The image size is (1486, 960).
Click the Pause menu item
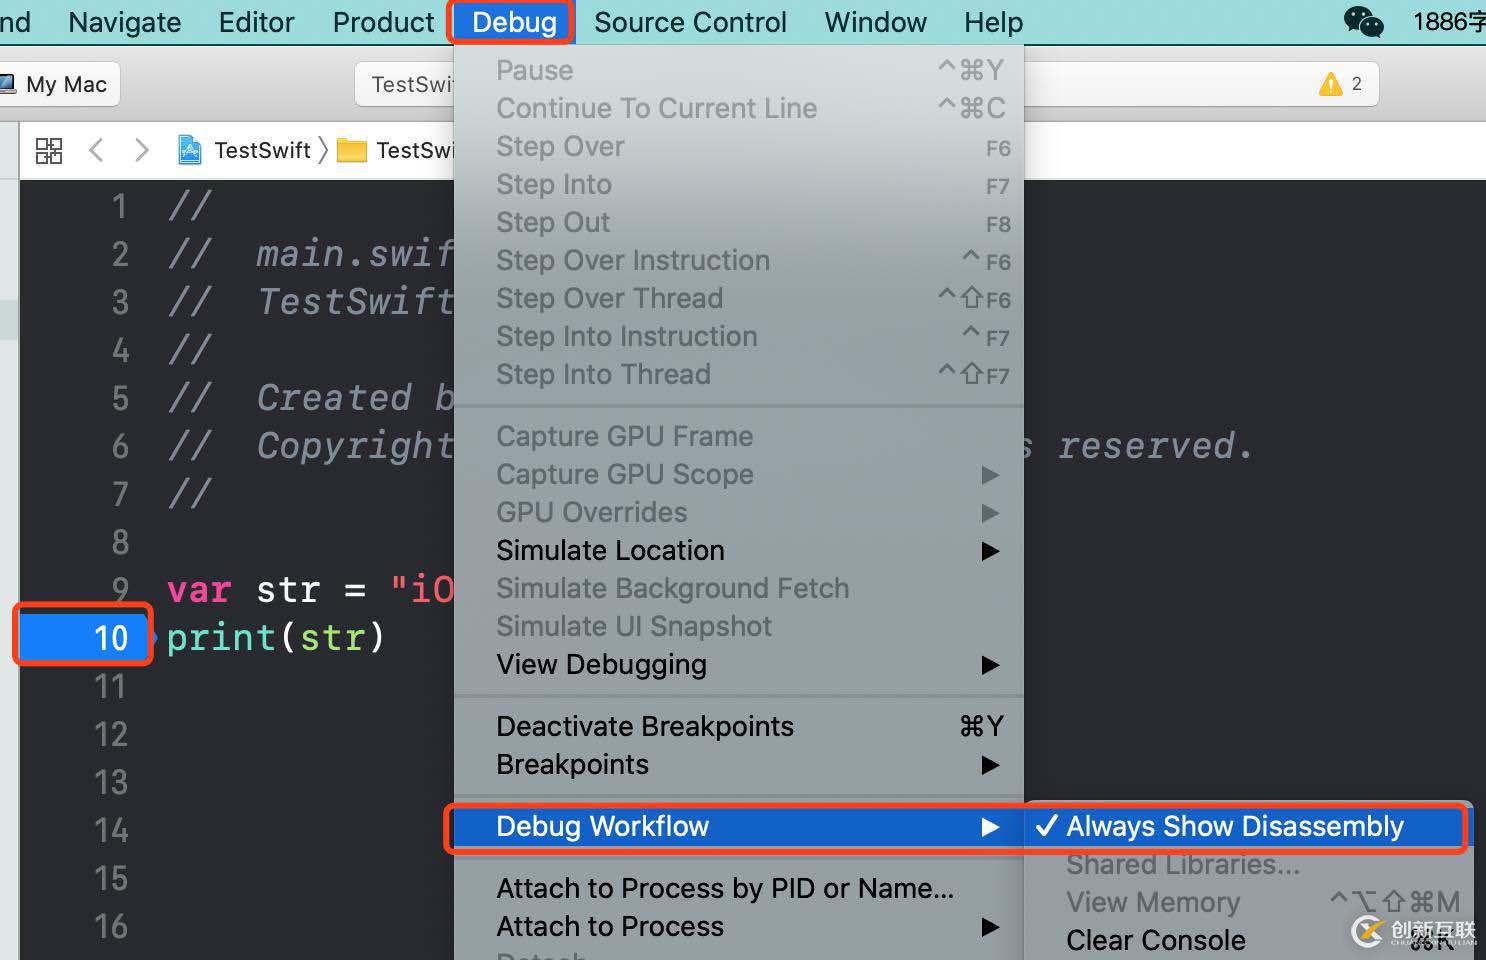click(739, 70)
